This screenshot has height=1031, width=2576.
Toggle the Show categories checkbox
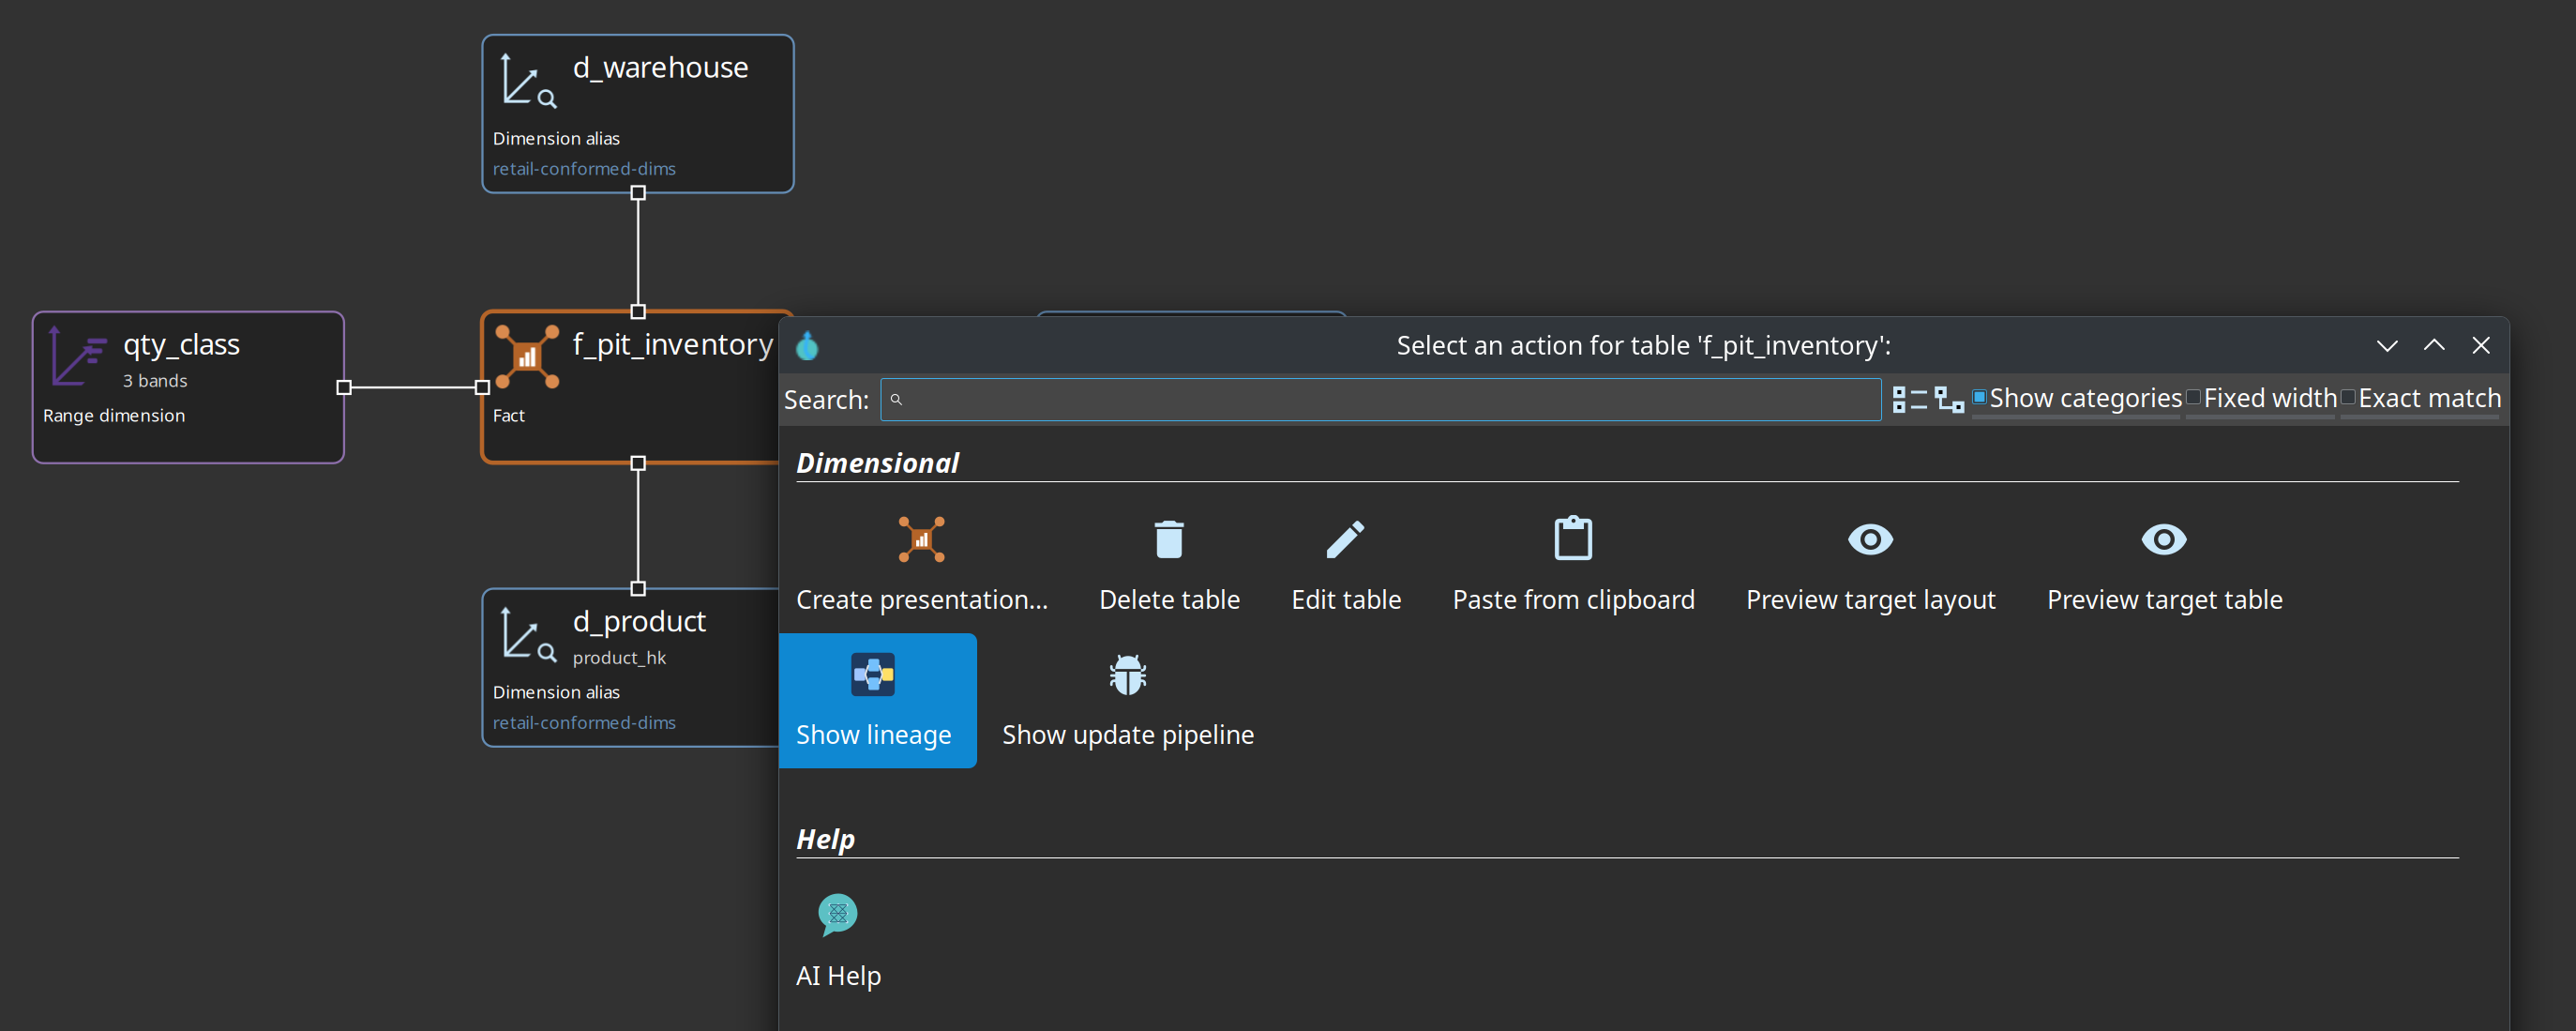[x=1978, y=398]
